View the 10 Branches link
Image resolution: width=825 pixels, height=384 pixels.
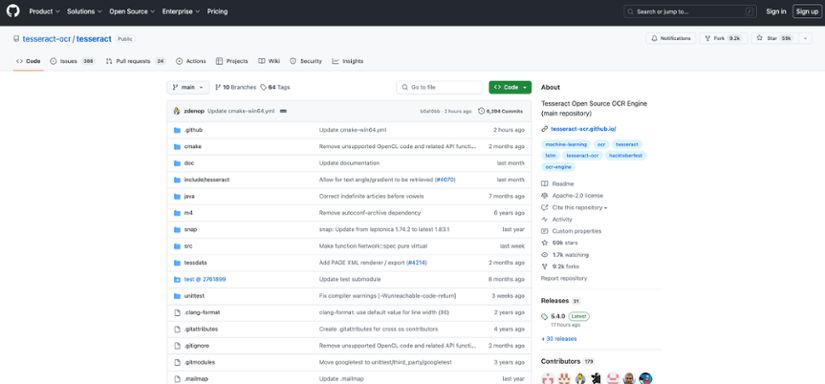click(x=235, y=87)
